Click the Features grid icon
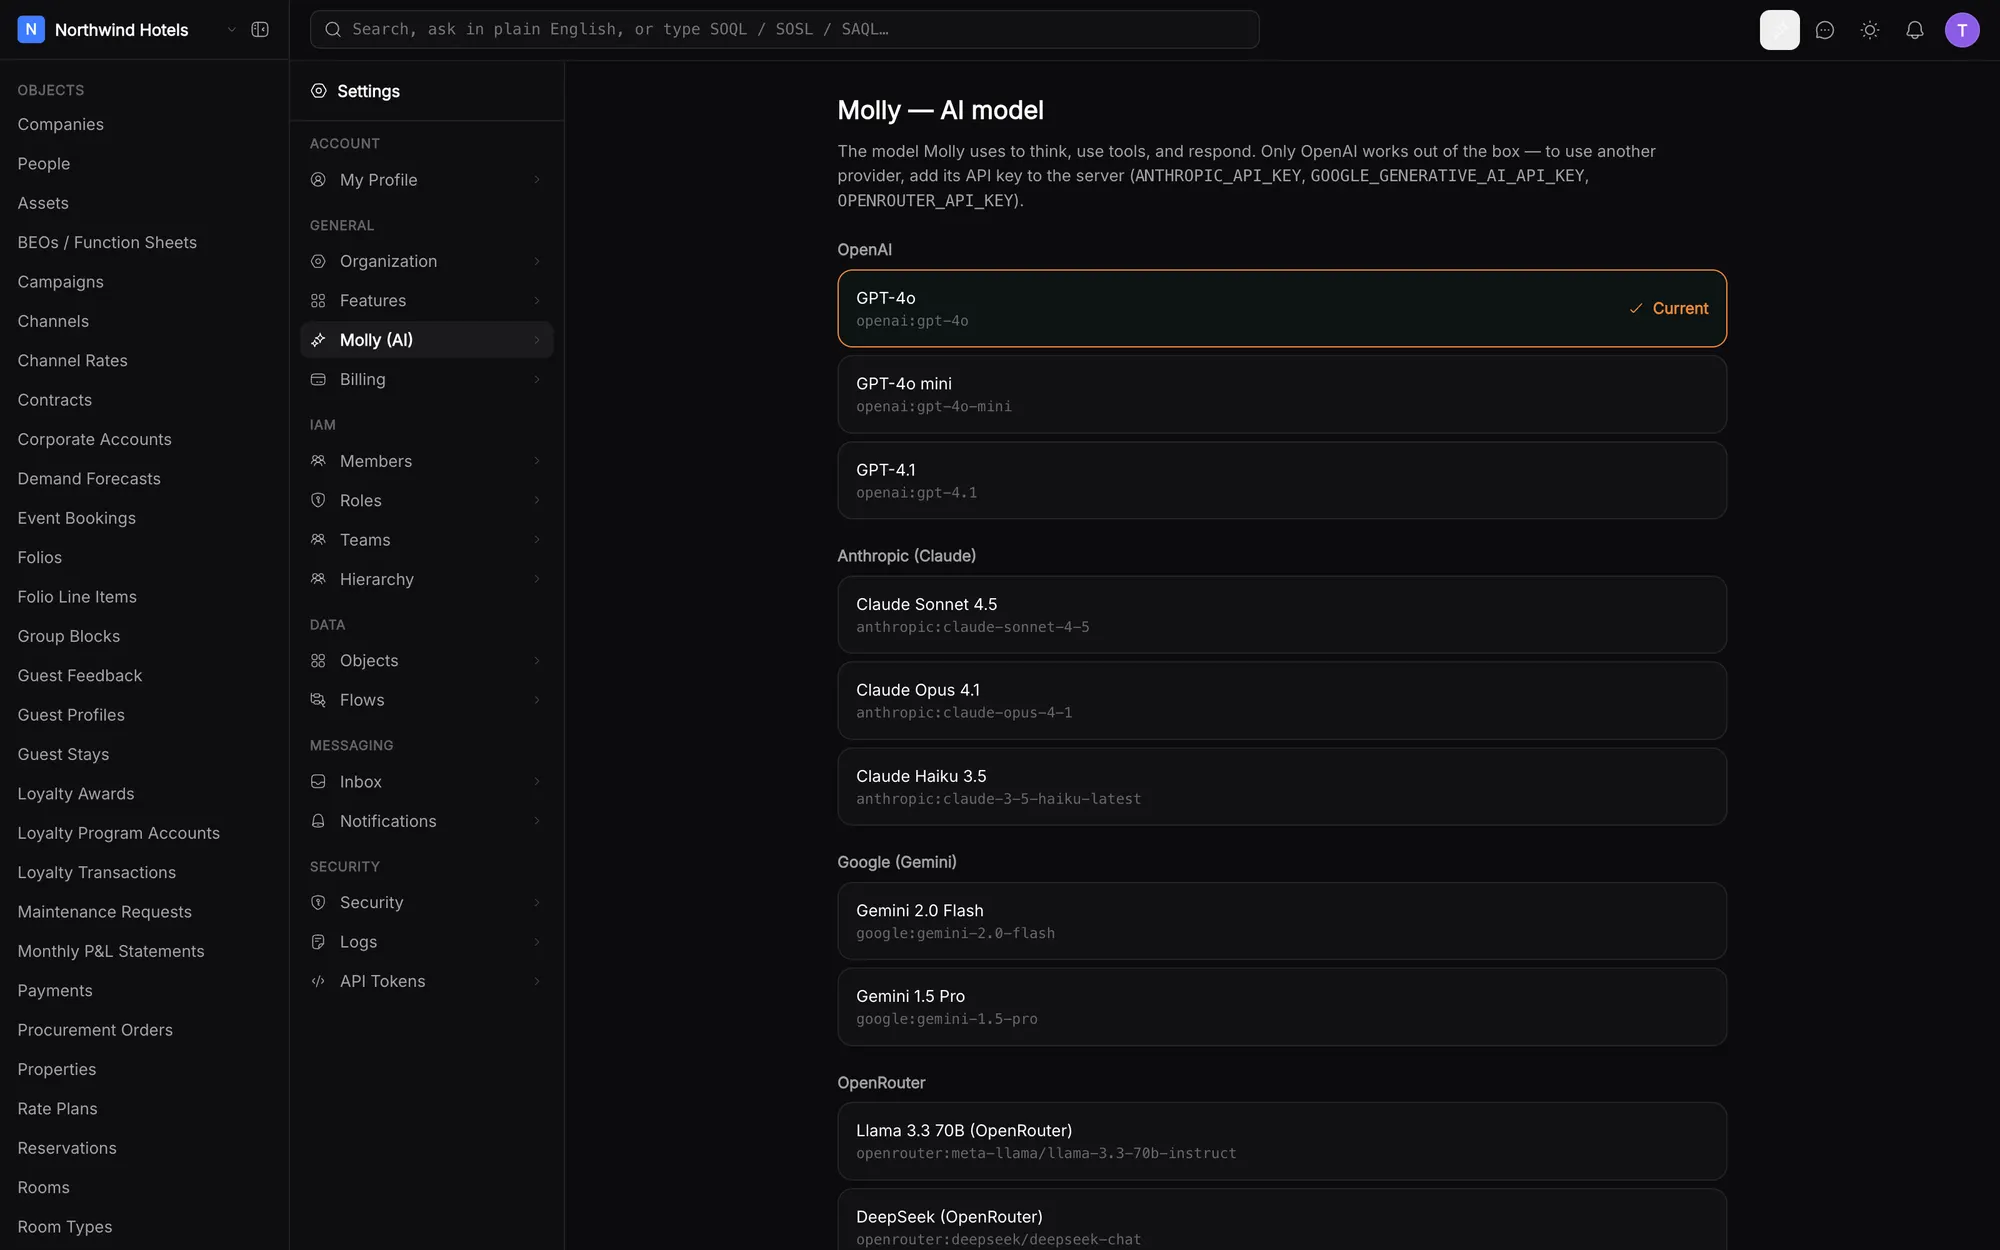 click(x=318, y=301)
